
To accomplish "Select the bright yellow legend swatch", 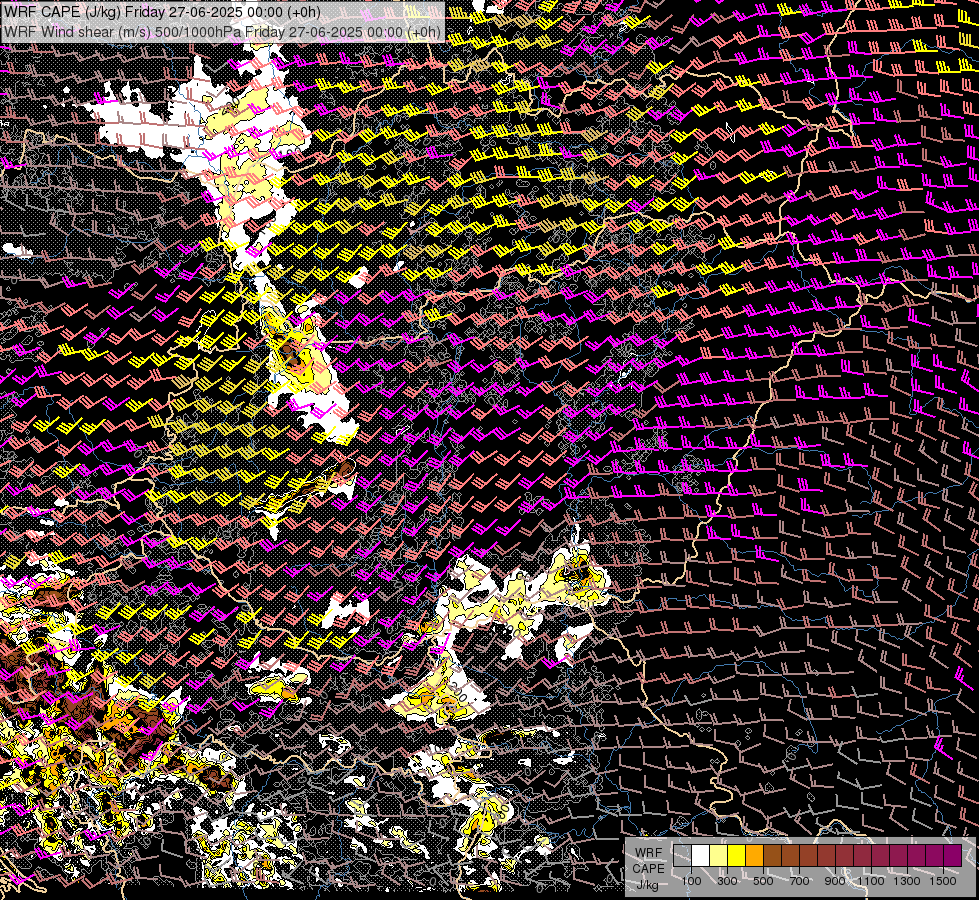I will click(737, 856).
